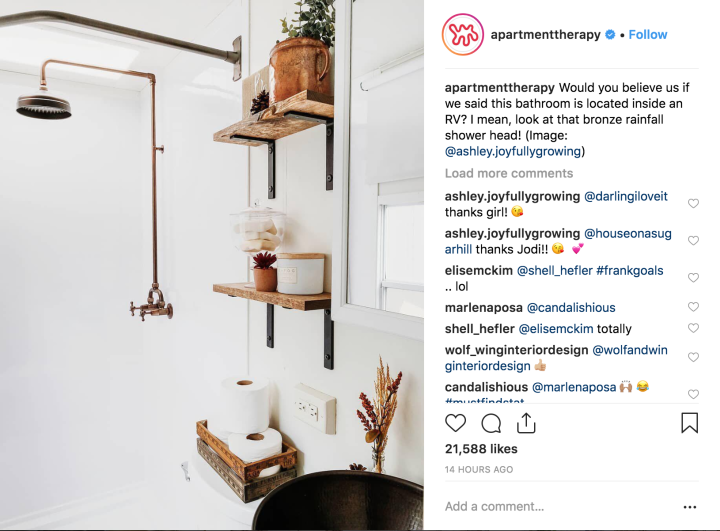
Task: Expand Load more comments
Action: [x=509, y=173]
